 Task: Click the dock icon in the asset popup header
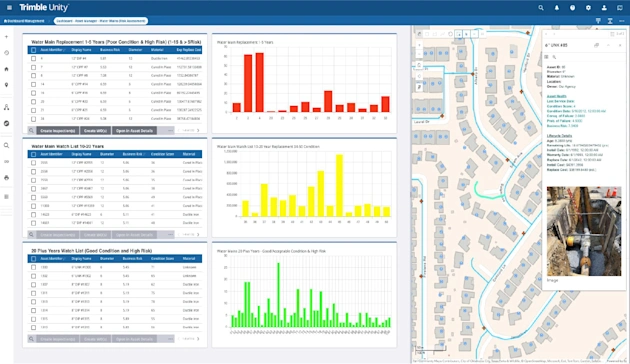click(x=596, y=45)
